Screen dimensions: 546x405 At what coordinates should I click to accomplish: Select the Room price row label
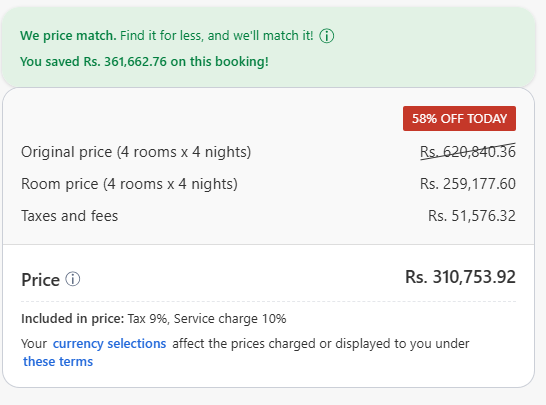point(129,184)
